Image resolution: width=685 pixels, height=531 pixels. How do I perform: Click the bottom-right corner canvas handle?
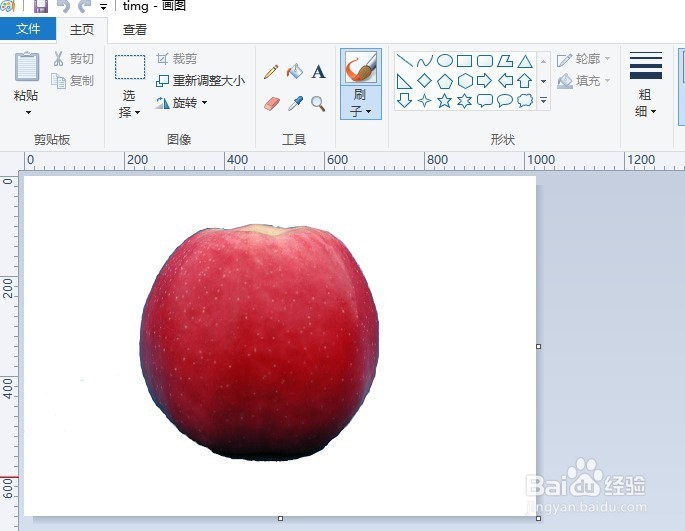(x=539, y=518)
